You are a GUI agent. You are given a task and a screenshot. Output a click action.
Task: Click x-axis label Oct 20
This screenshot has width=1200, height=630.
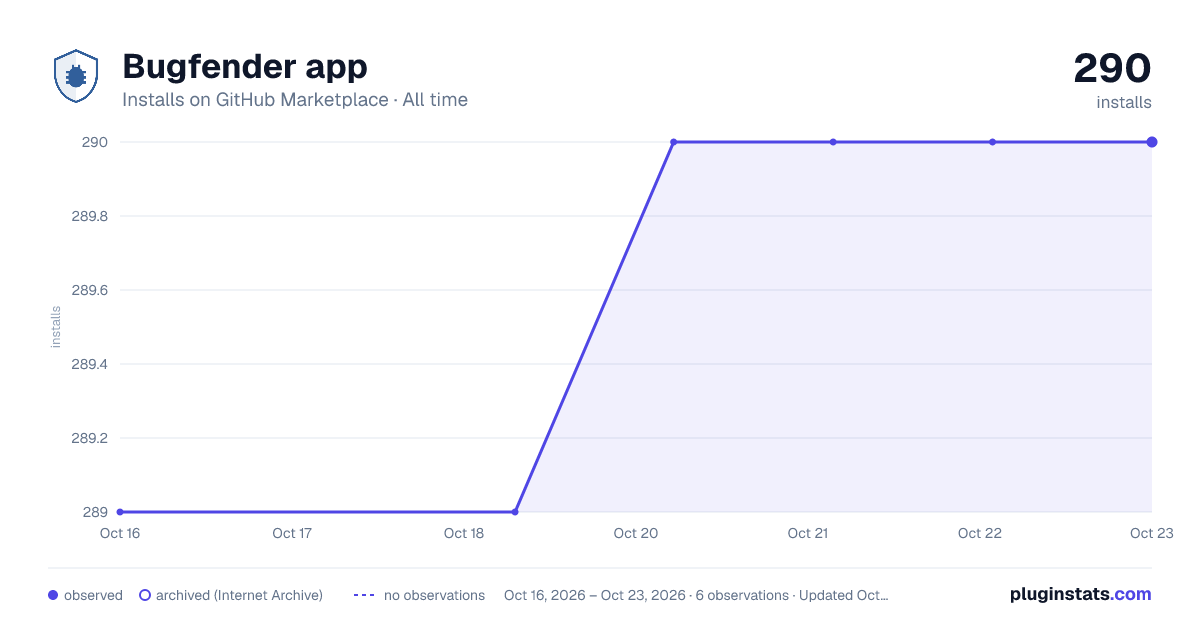click(x=636, y=533)
